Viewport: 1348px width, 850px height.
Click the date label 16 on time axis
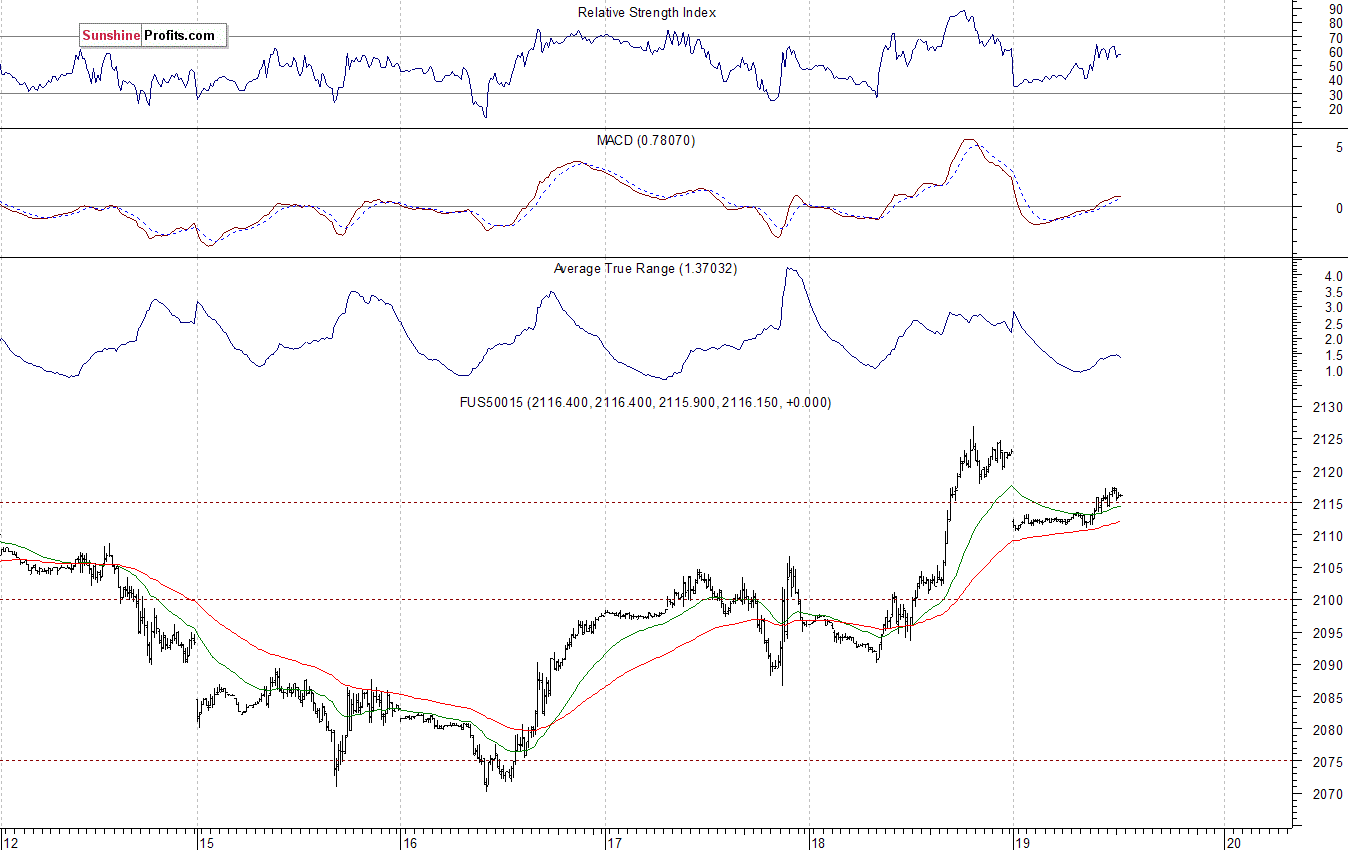409,842
